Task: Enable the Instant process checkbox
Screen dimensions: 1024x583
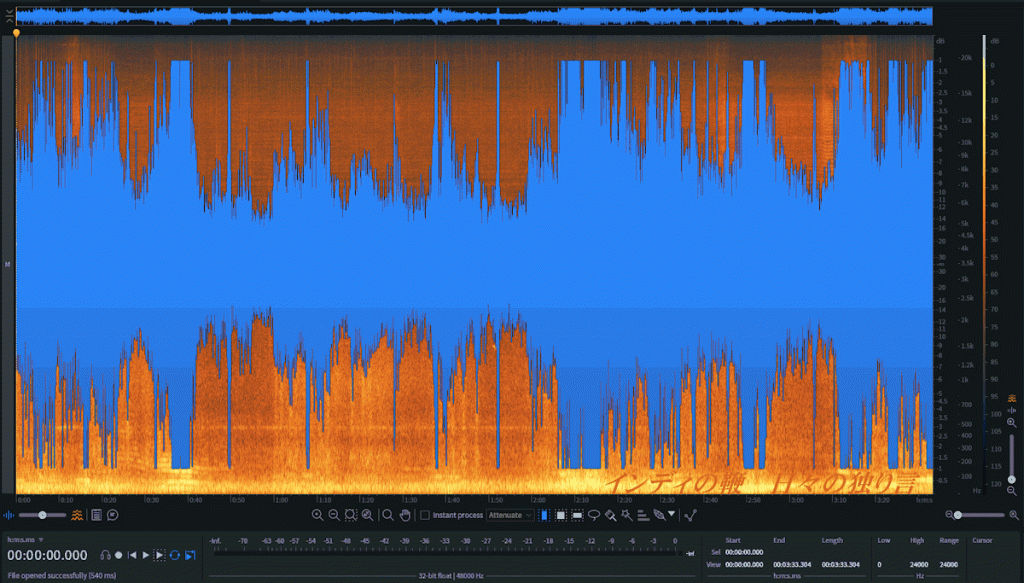Action: coord(425,515)
